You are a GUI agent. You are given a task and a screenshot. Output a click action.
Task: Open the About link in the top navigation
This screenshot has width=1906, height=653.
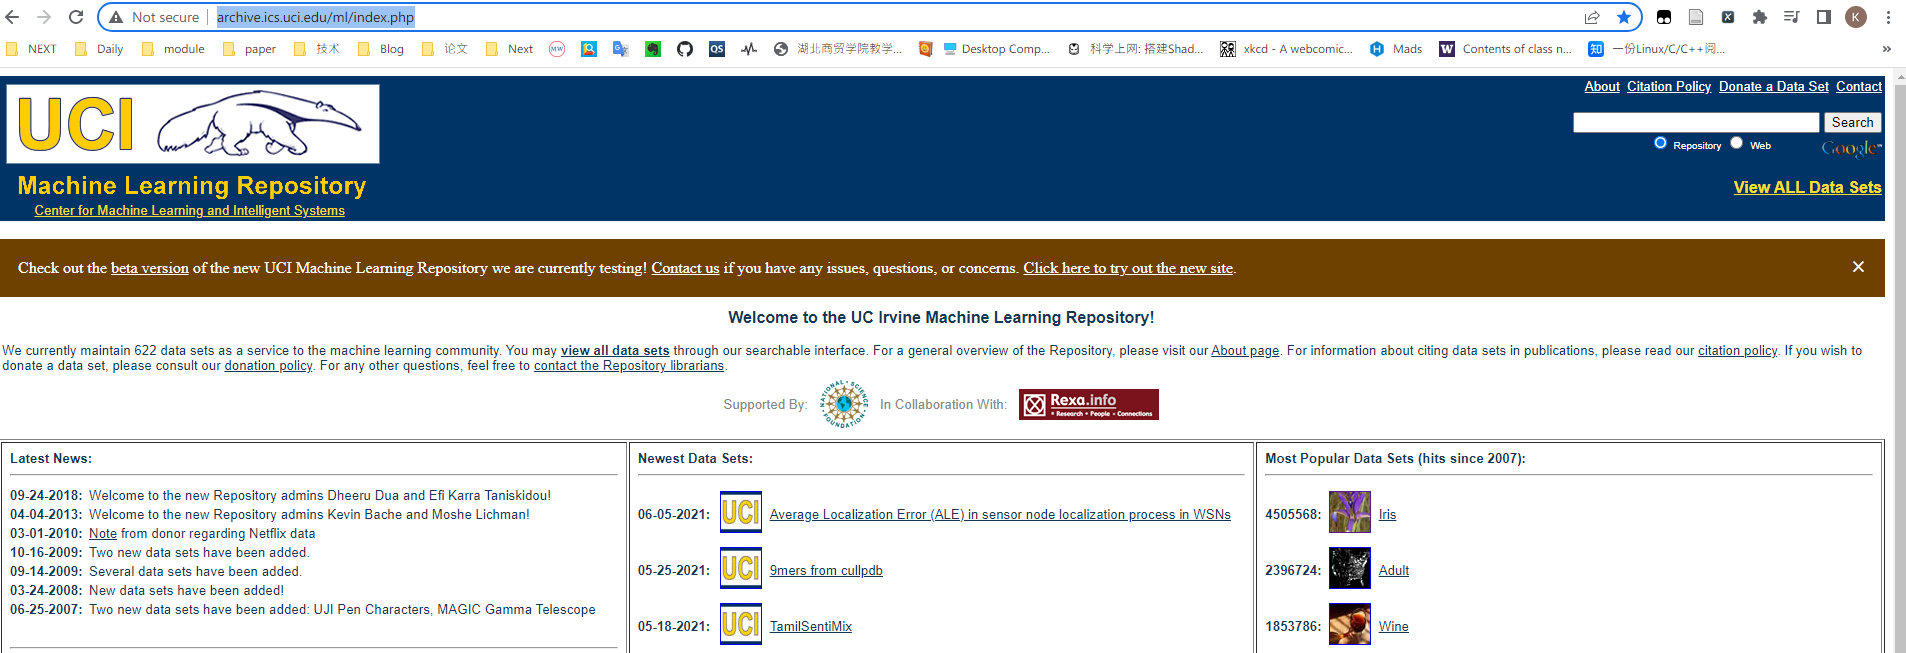(1601, 87)
